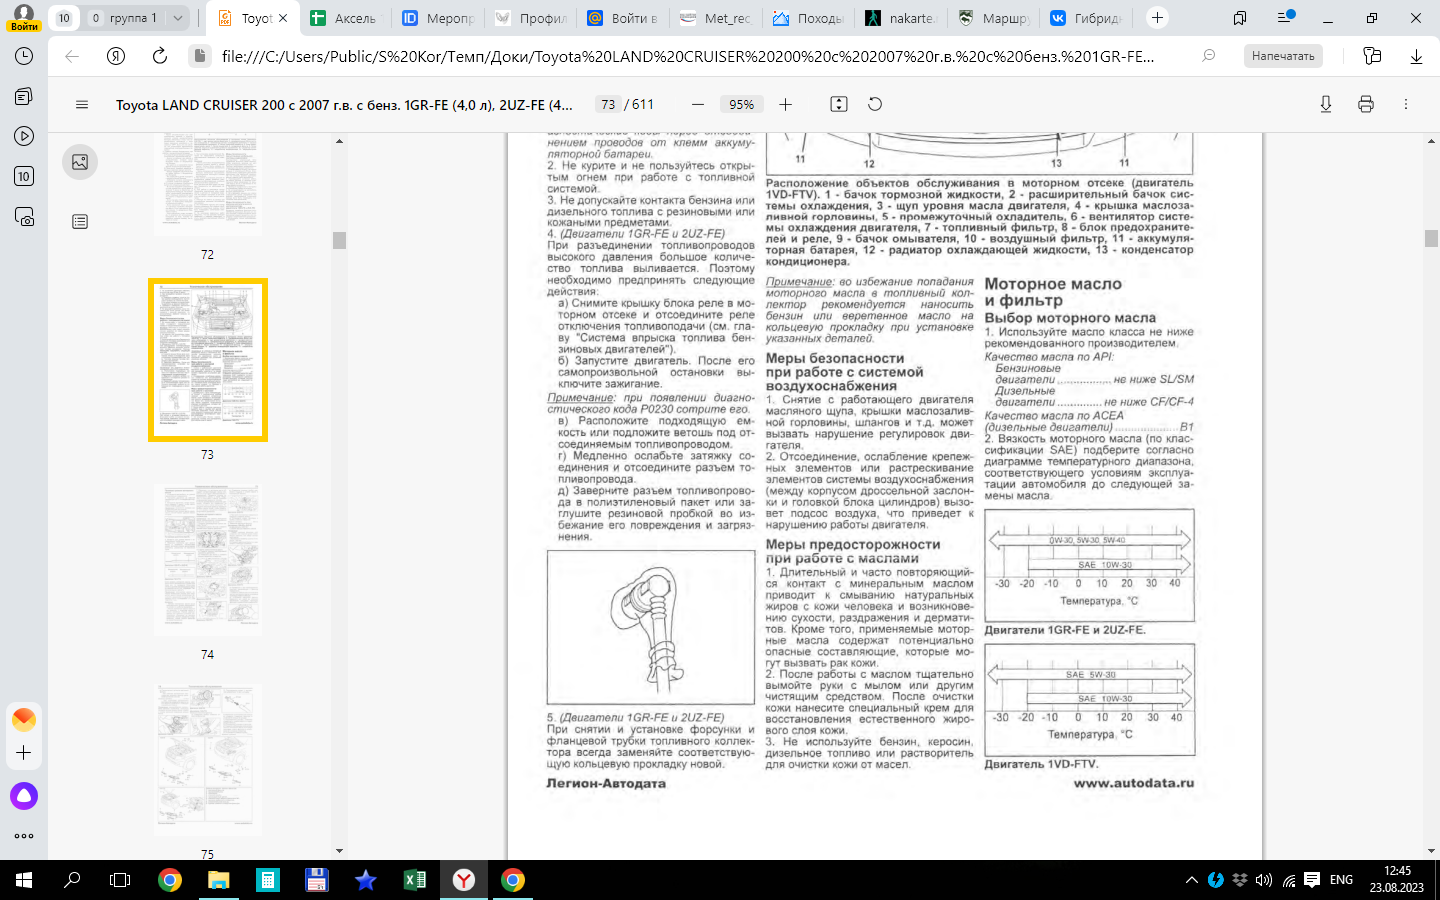Image resolution: width=1440 pixels, height=900 pixels.
Task: Open the video play icon in sidebar
Action: (x=24, y=136)
